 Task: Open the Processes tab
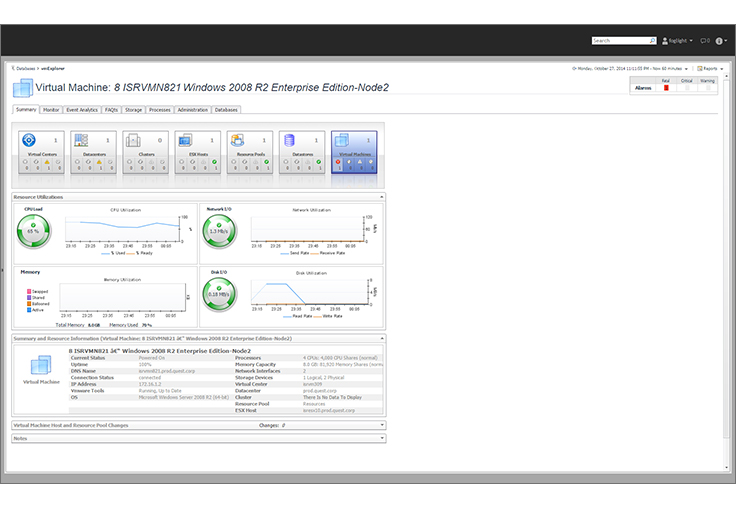click(160, 110)
